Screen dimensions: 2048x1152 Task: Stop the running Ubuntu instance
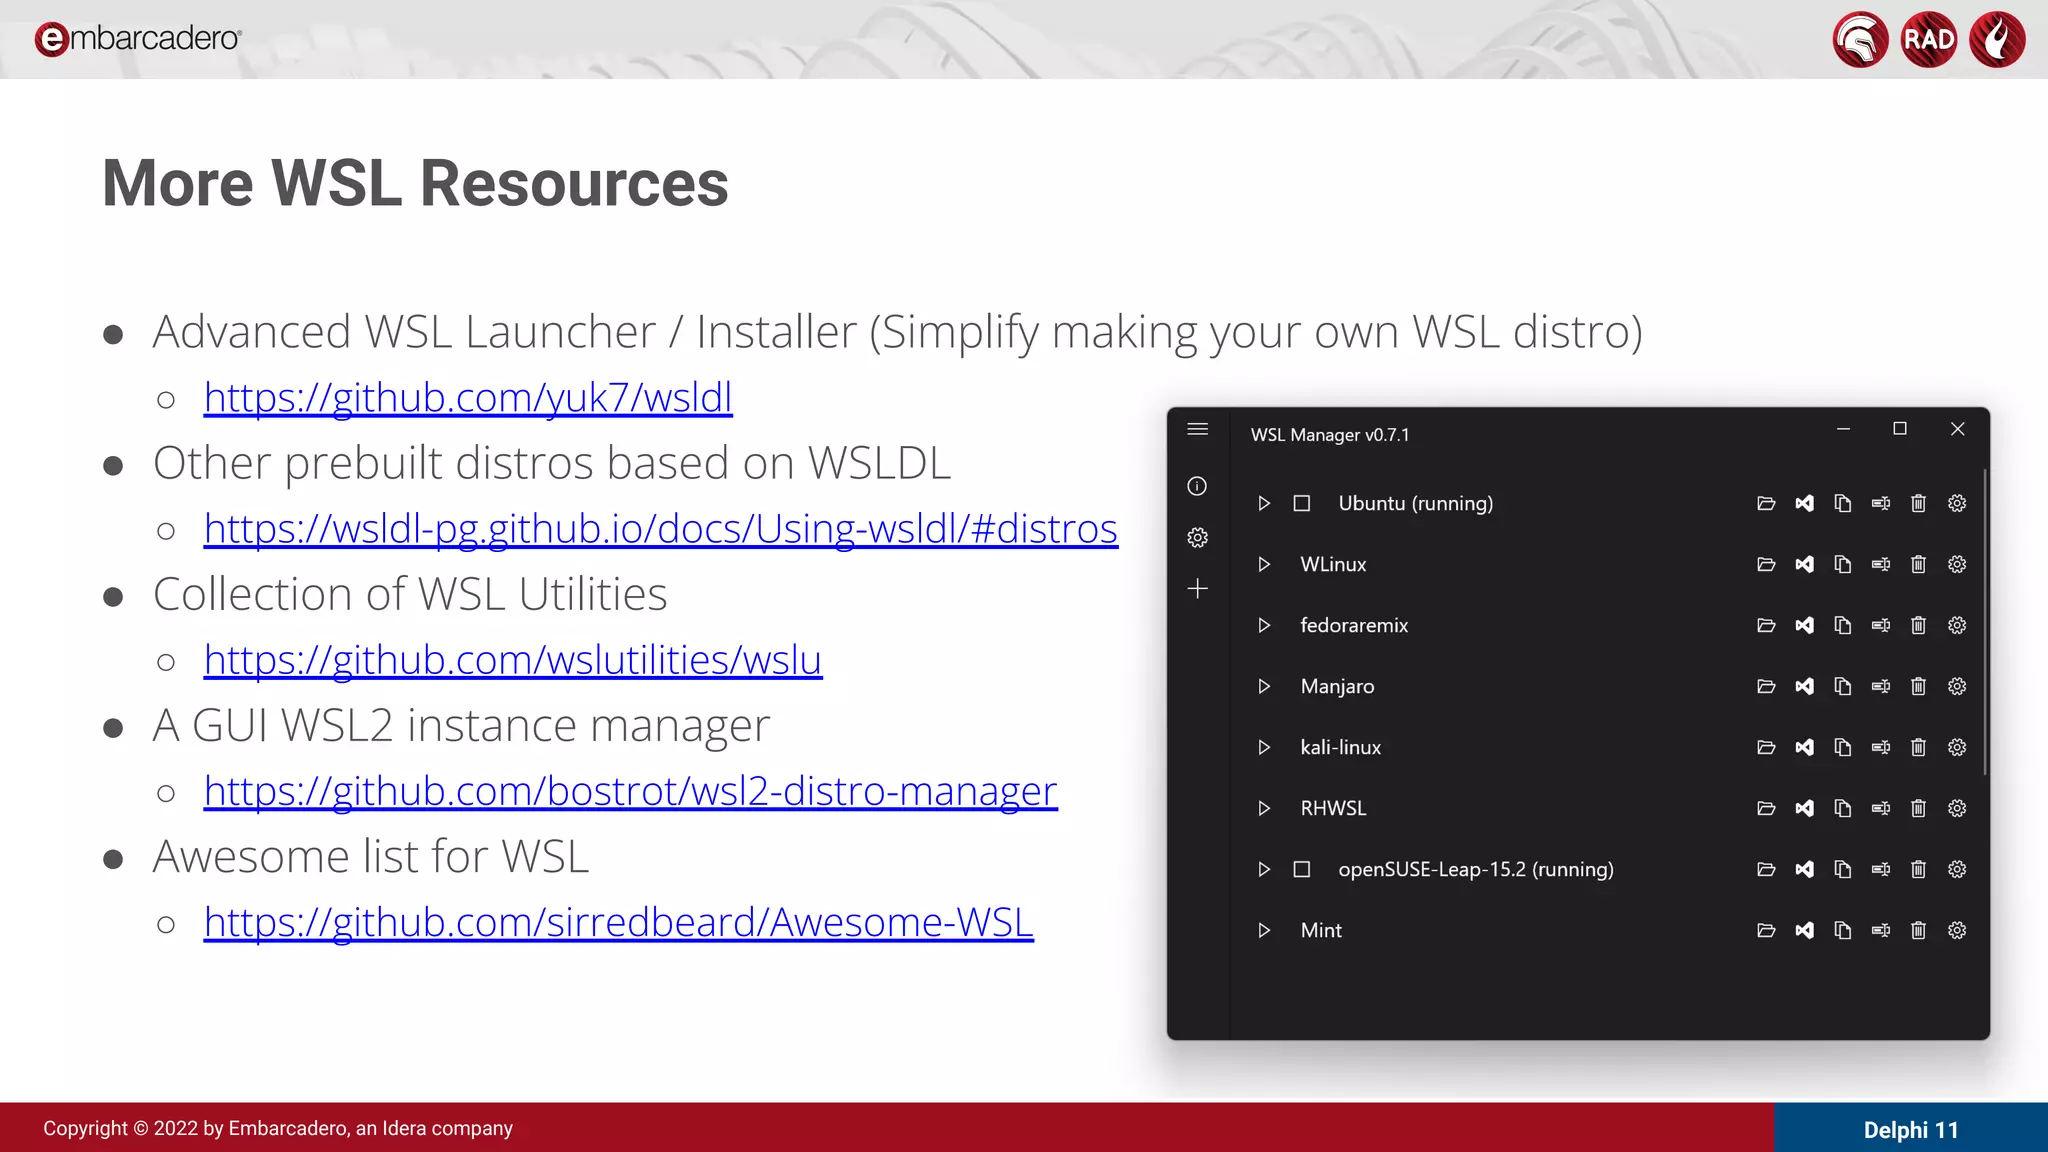[1302, 503]
